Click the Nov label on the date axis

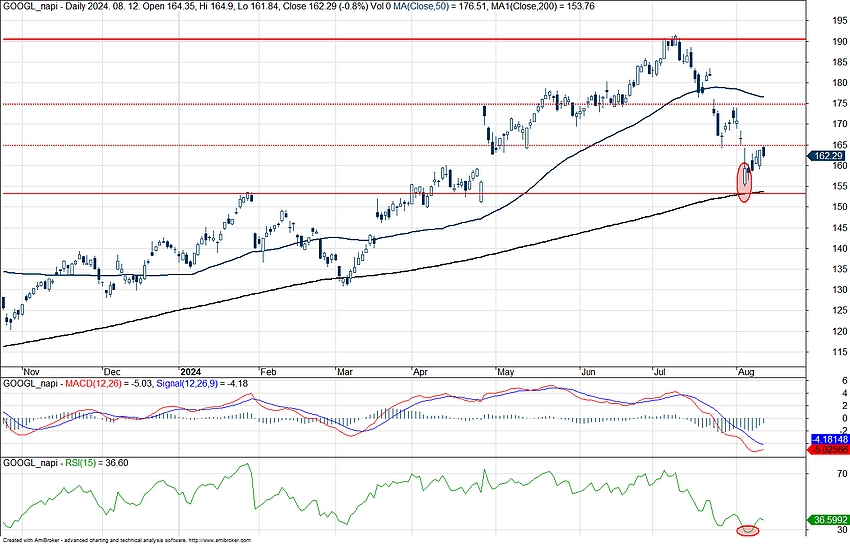pyautogui.click(x=31, y=372)
